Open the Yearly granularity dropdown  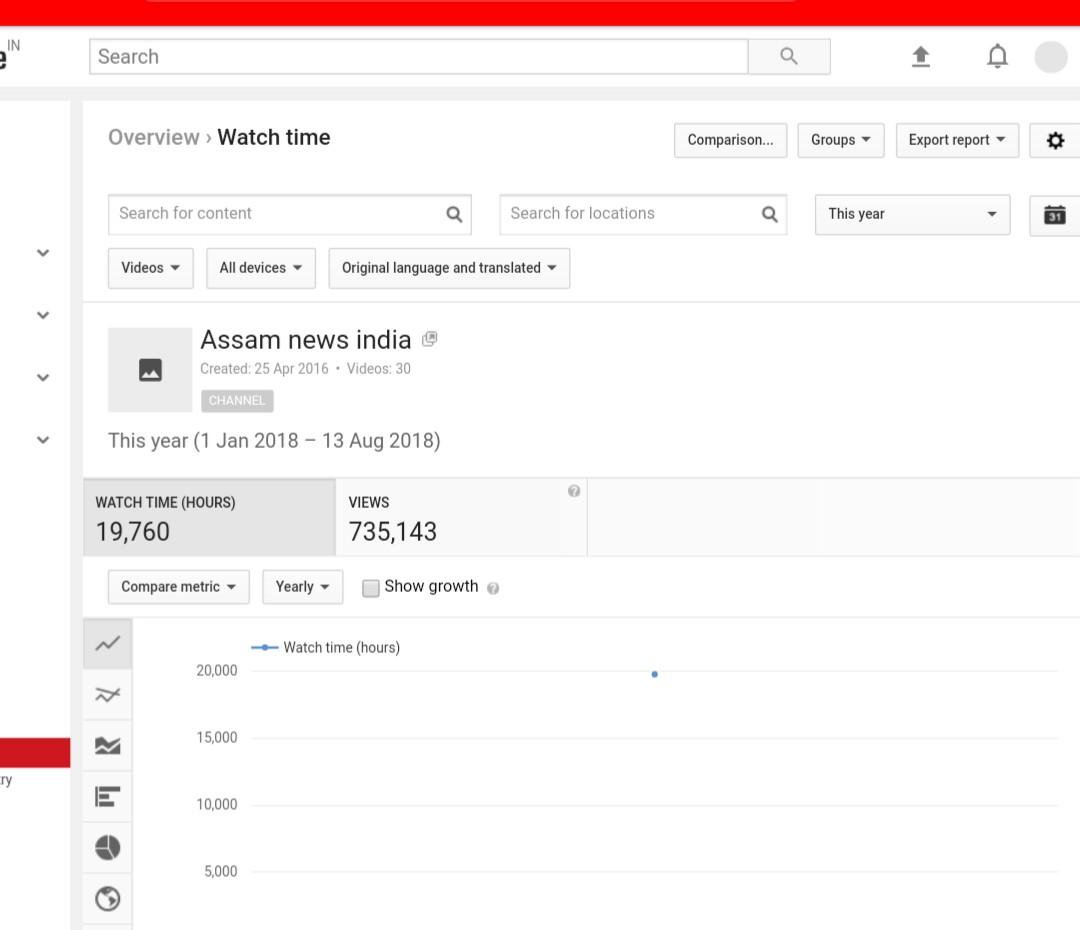click(302, 587)
